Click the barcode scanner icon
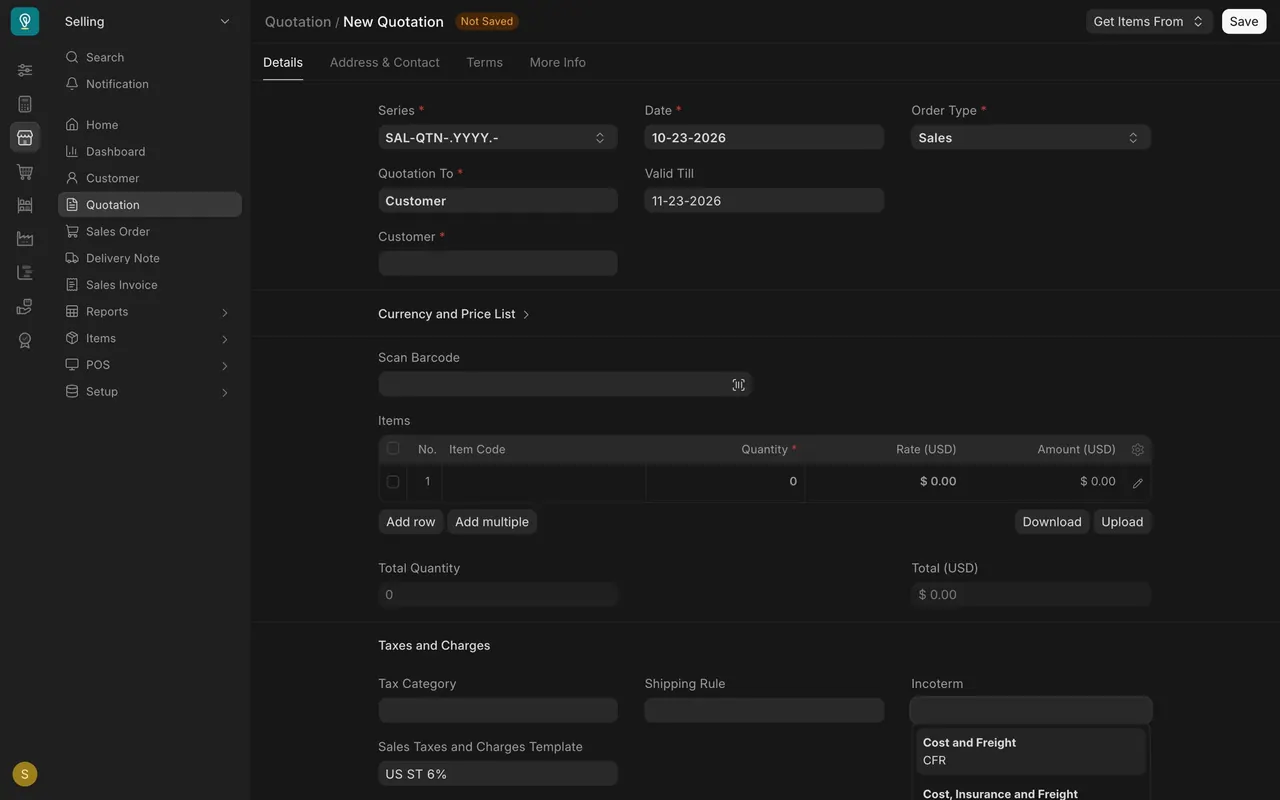Screen dimensions: 1280x800 [738, 385]
